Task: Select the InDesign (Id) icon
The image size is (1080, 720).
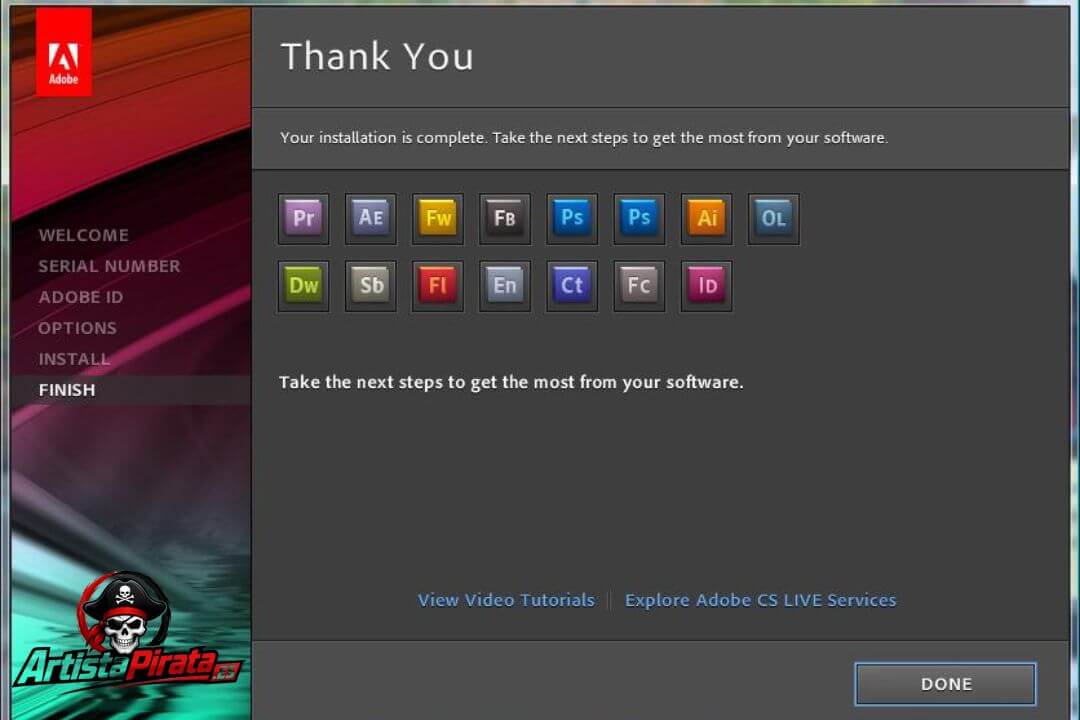Action: coord(707,286)
